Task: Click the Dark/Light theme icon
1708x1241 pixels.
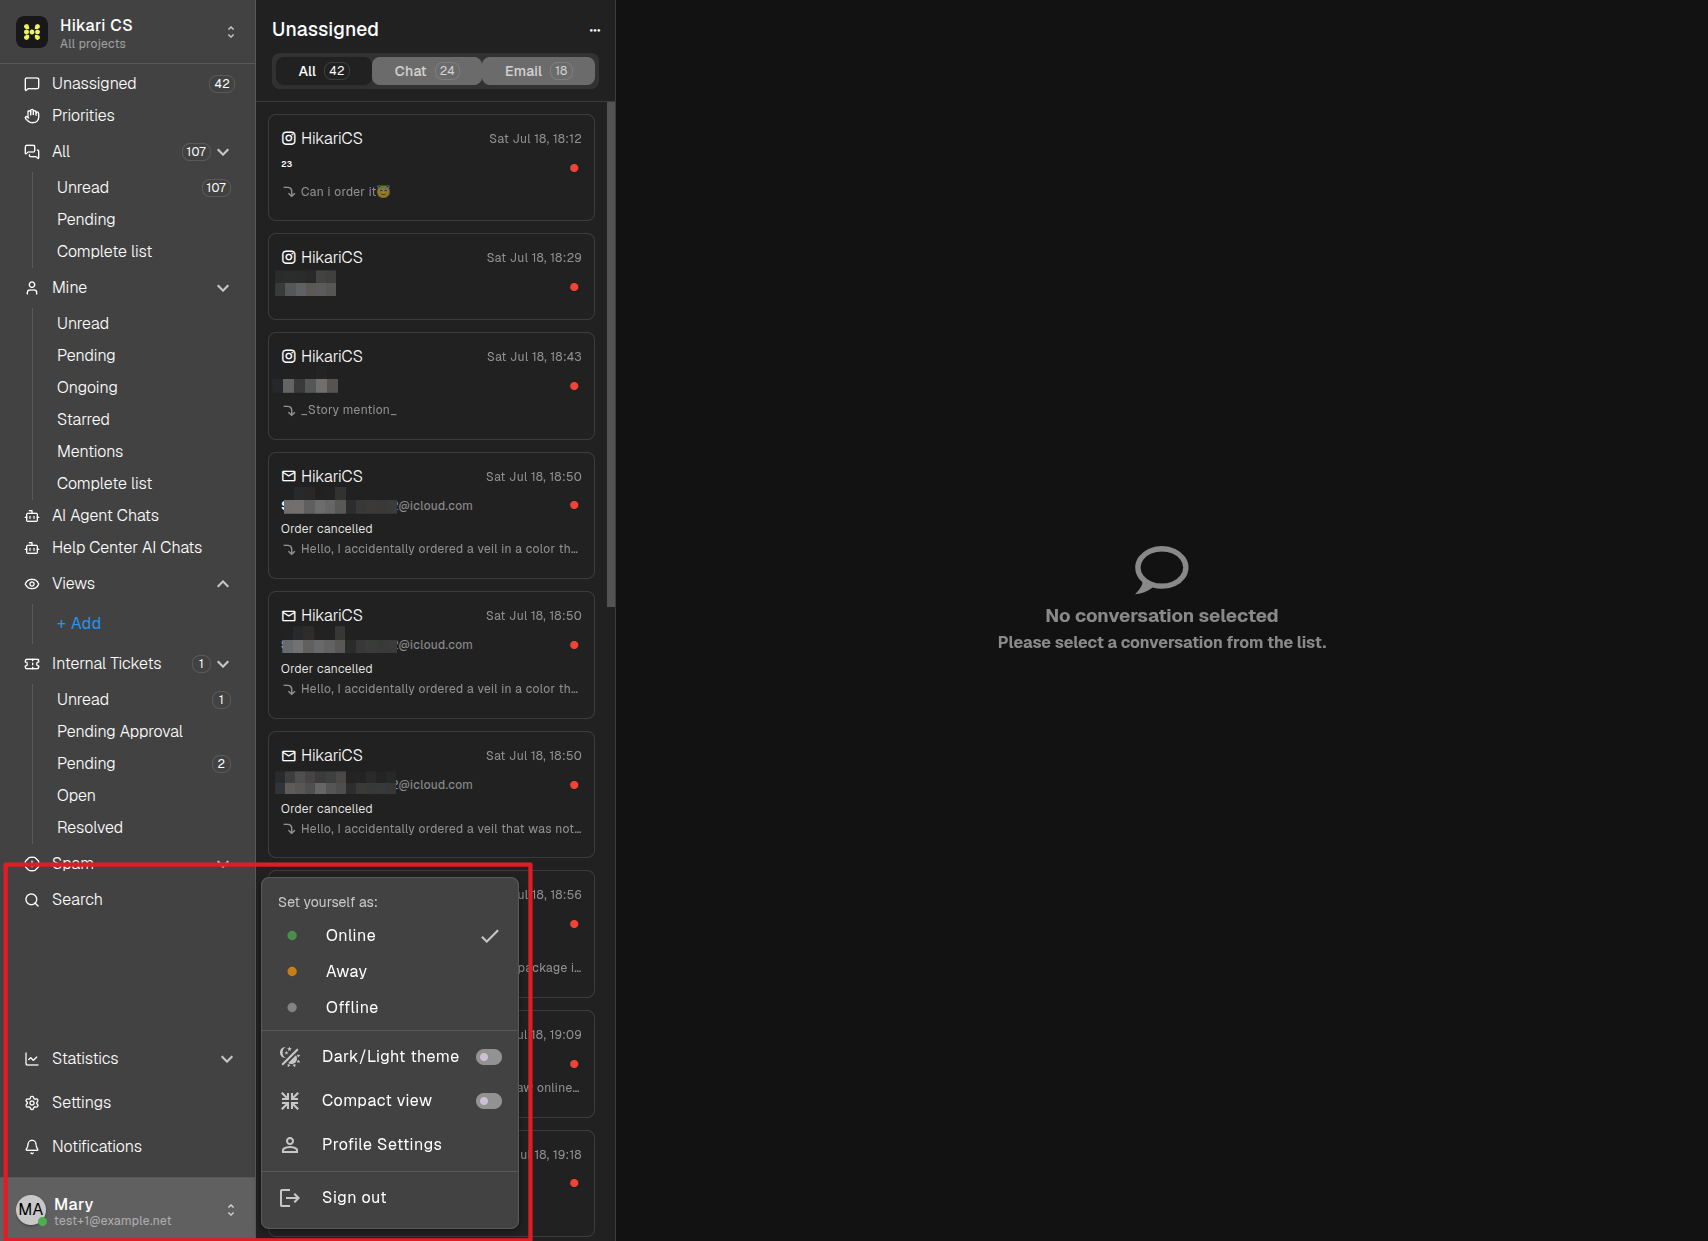Action: tap(290, 1057)
